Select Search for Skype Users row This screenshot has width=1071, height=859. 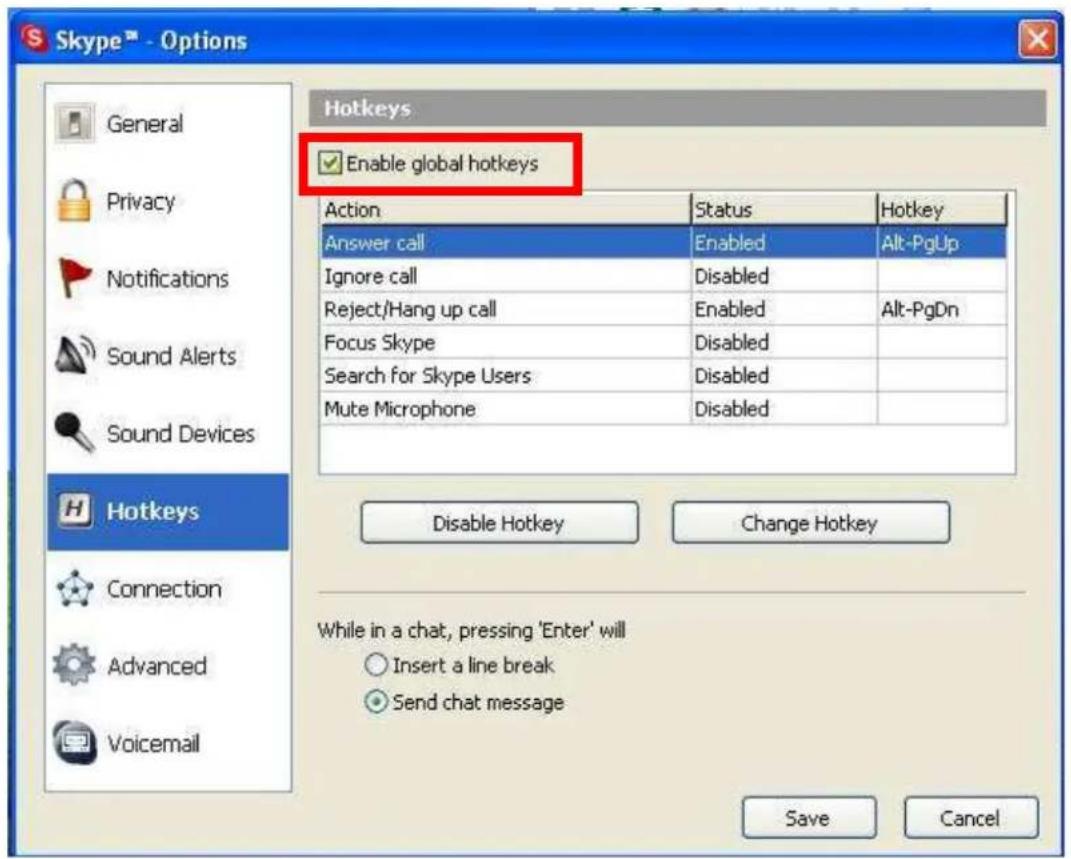664,376
